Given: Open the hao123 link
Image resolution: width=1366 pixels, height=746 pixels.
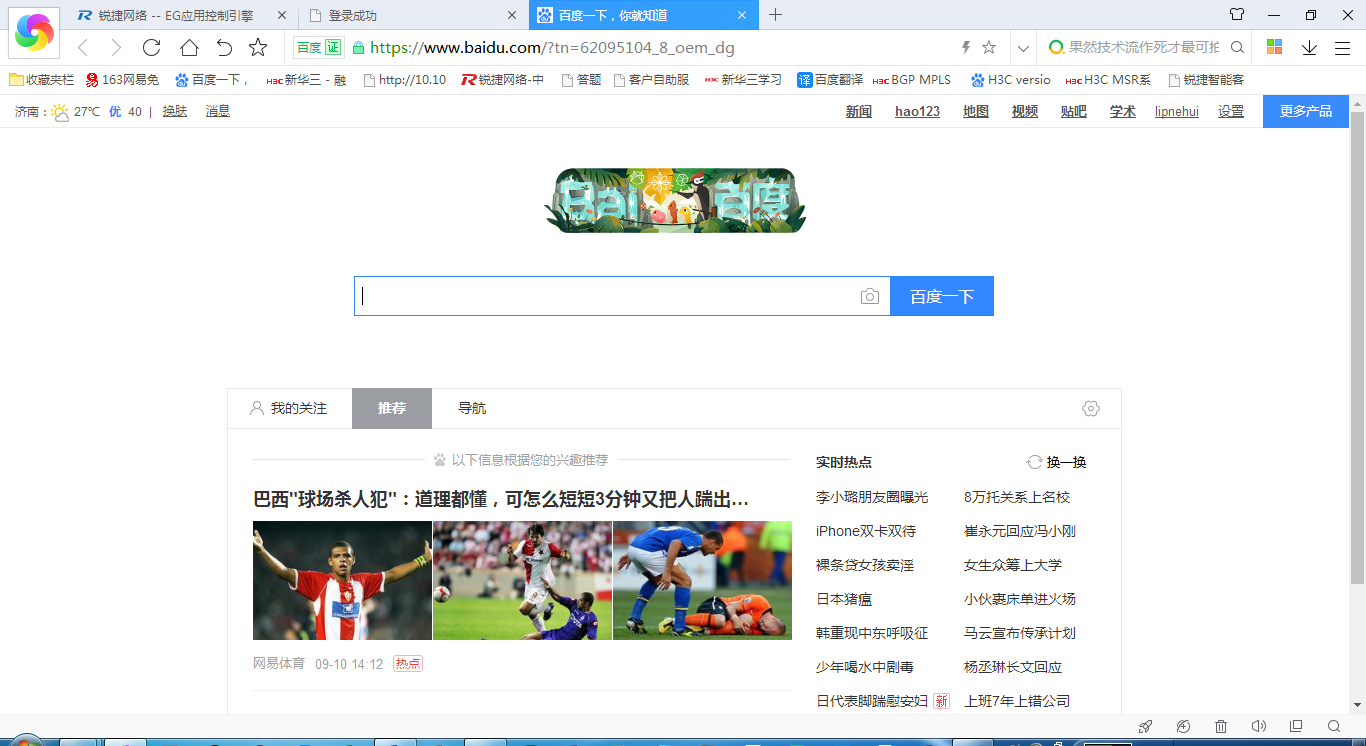Looking at the screenshot, I should click(917, 111).
